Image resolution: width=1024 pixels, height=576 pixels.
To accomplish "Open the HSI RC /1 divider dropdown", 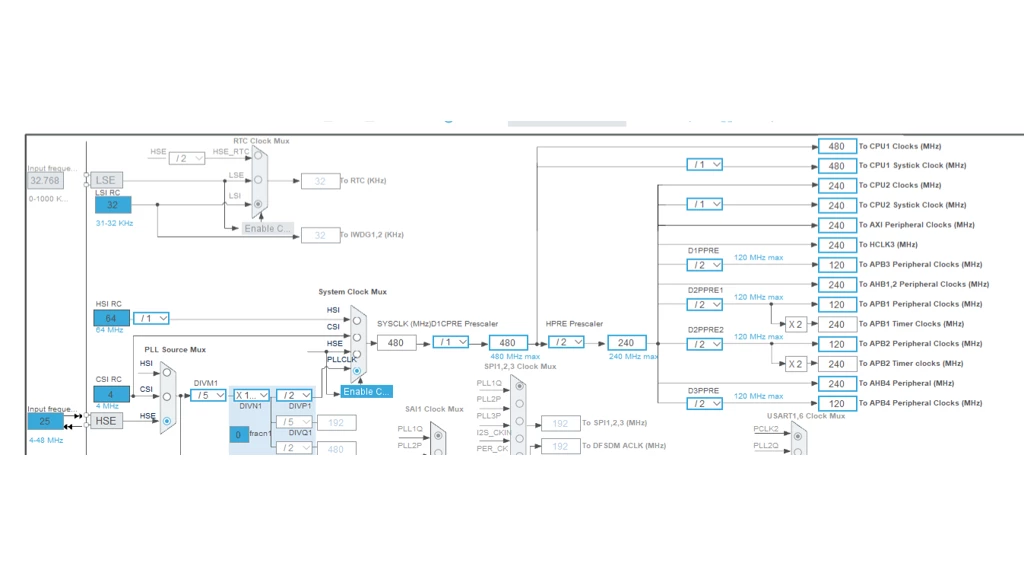I will click(151, 318).
